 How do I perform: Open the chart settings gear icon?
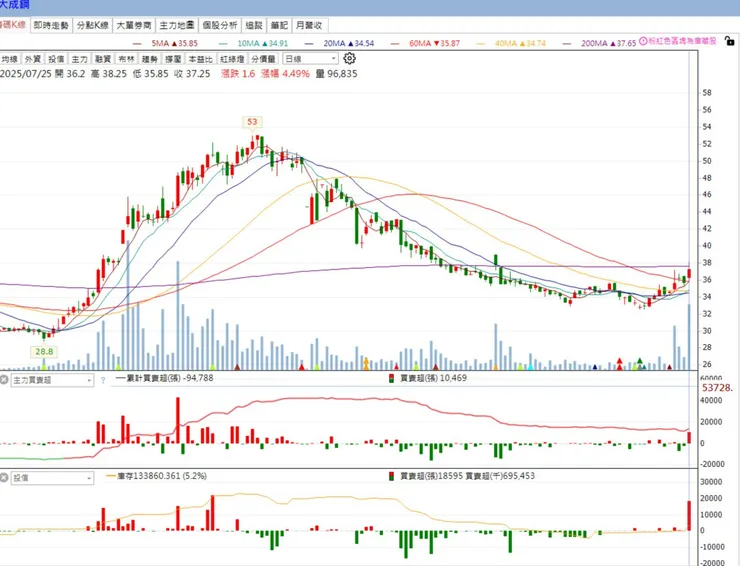349,59
